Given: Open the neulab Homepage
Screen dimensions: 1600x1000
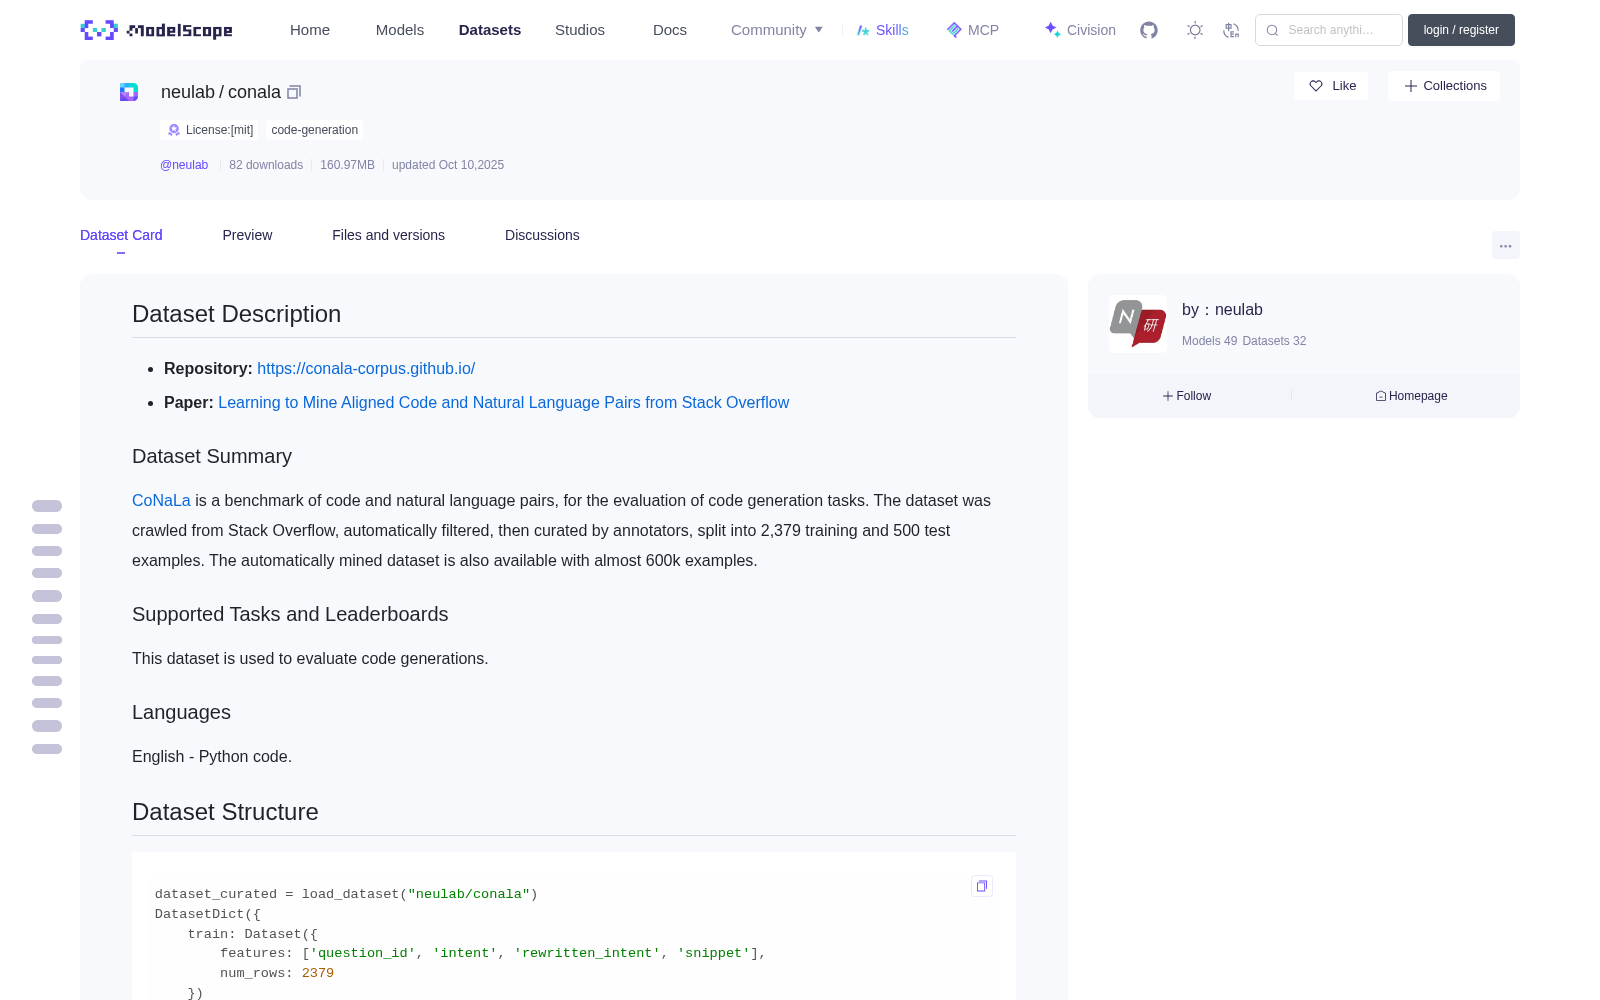Looking at the screenshot, I should [x=1411, y=396].
